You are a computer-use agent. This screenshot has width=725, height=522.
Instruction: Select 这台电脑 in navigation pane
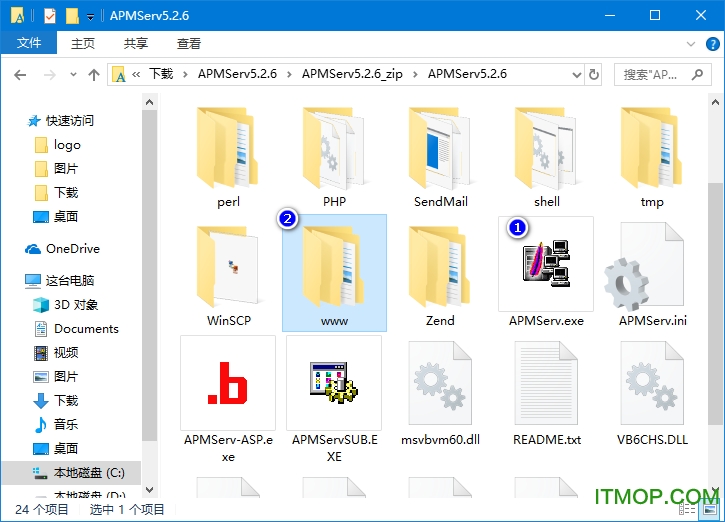pos(59,281)
